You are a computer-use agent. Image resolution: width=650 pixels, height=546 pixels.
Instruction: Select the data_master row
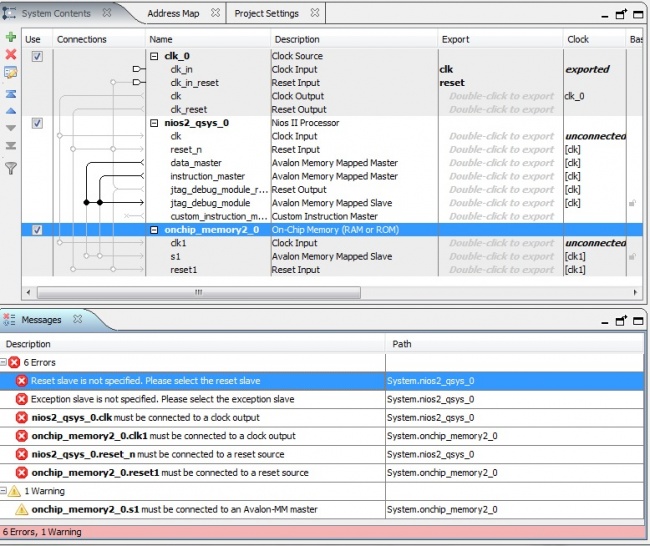(x=332, y=163)
